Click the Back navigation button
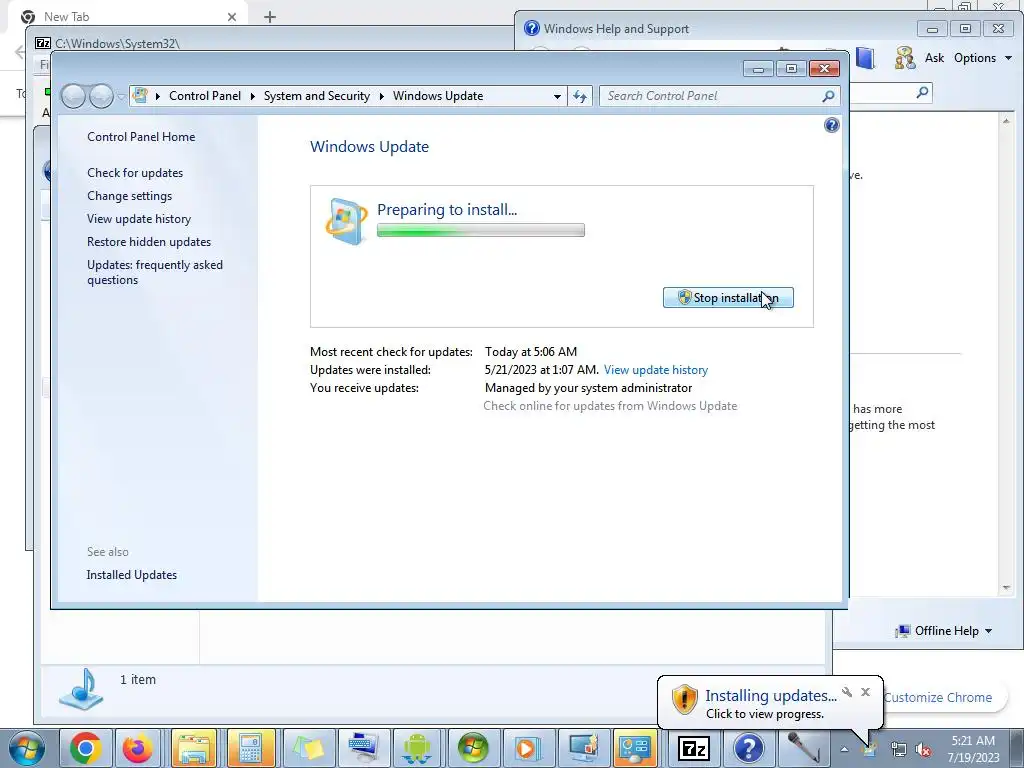 pos(73,97)
